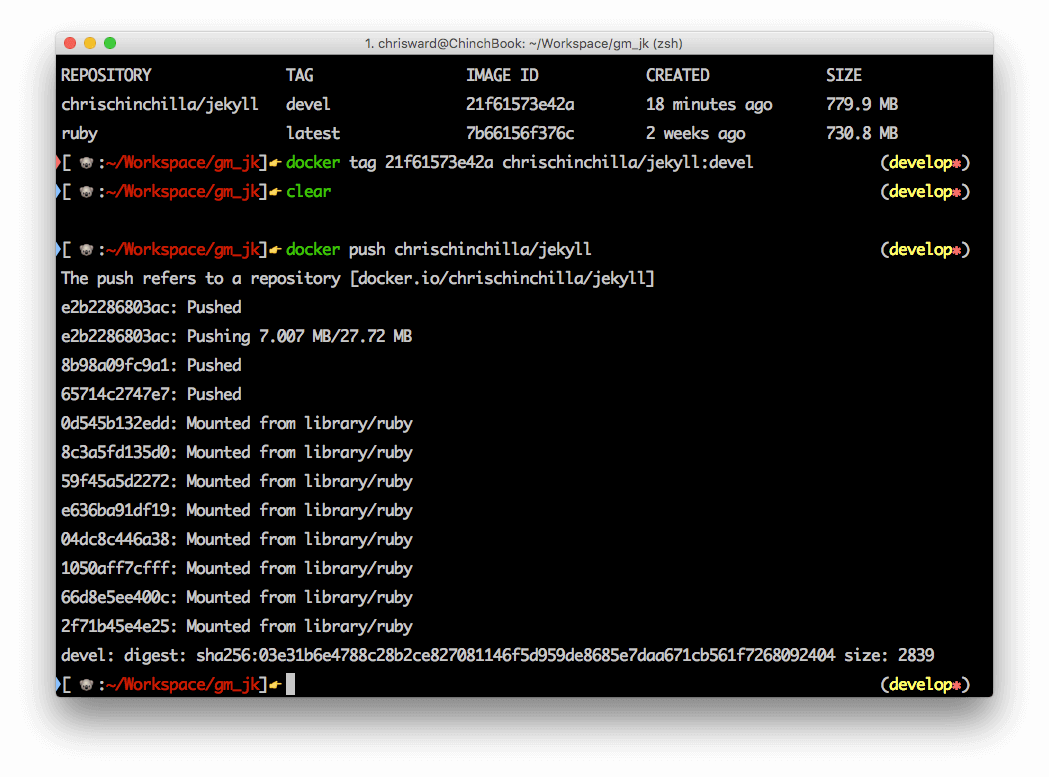Click the (develop*) branch indicator on the last prompt

click(x=925, y=684)
